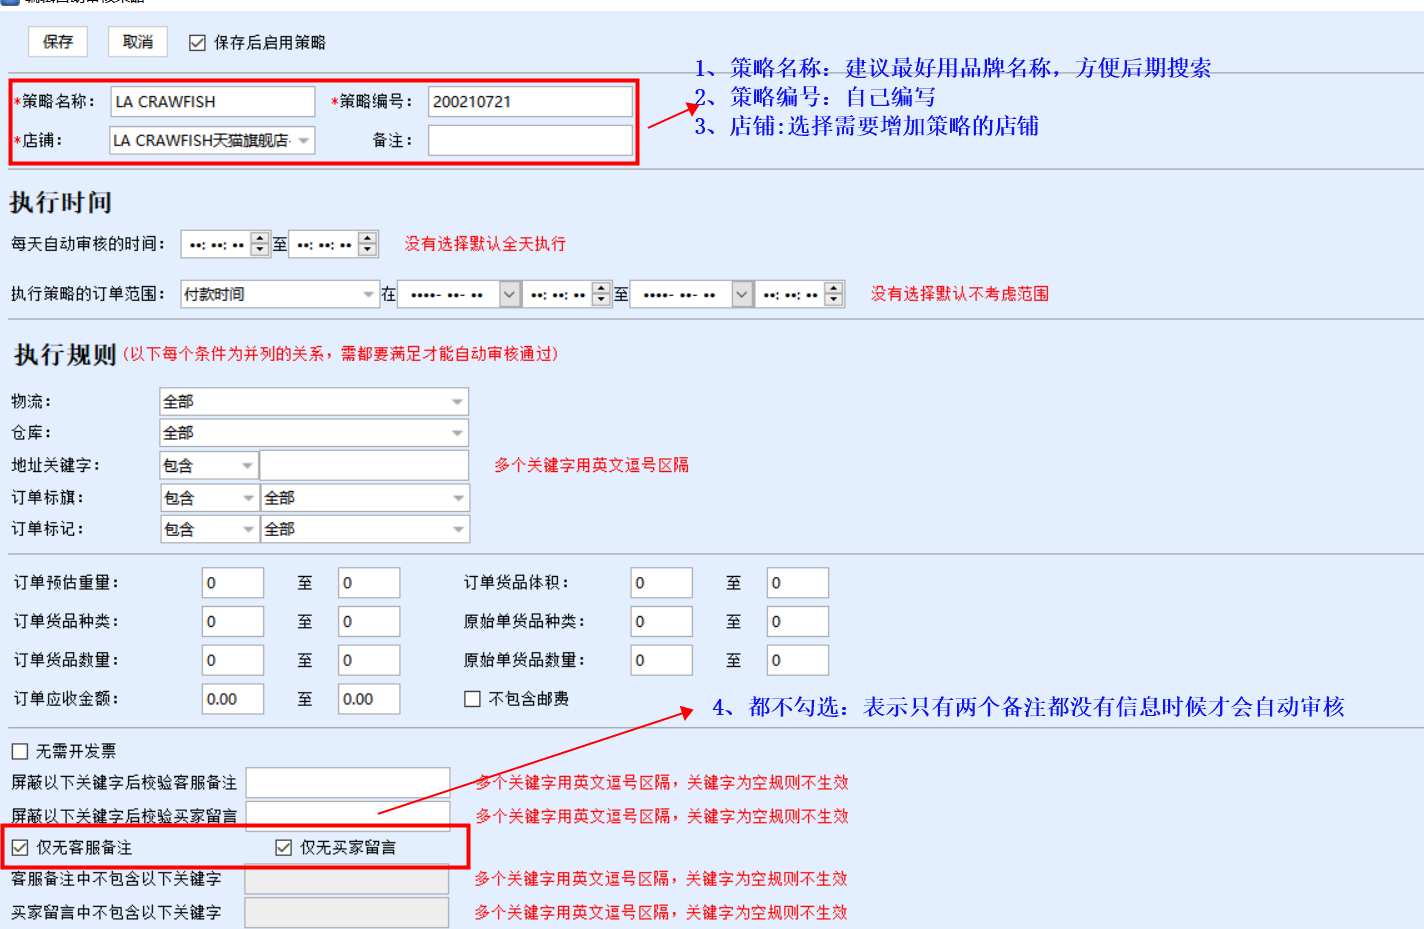Open 订单标旗 全部 dropdown
Viewport: 1424px width, 929px height.
pyautogui.click(x=458, y=498)
